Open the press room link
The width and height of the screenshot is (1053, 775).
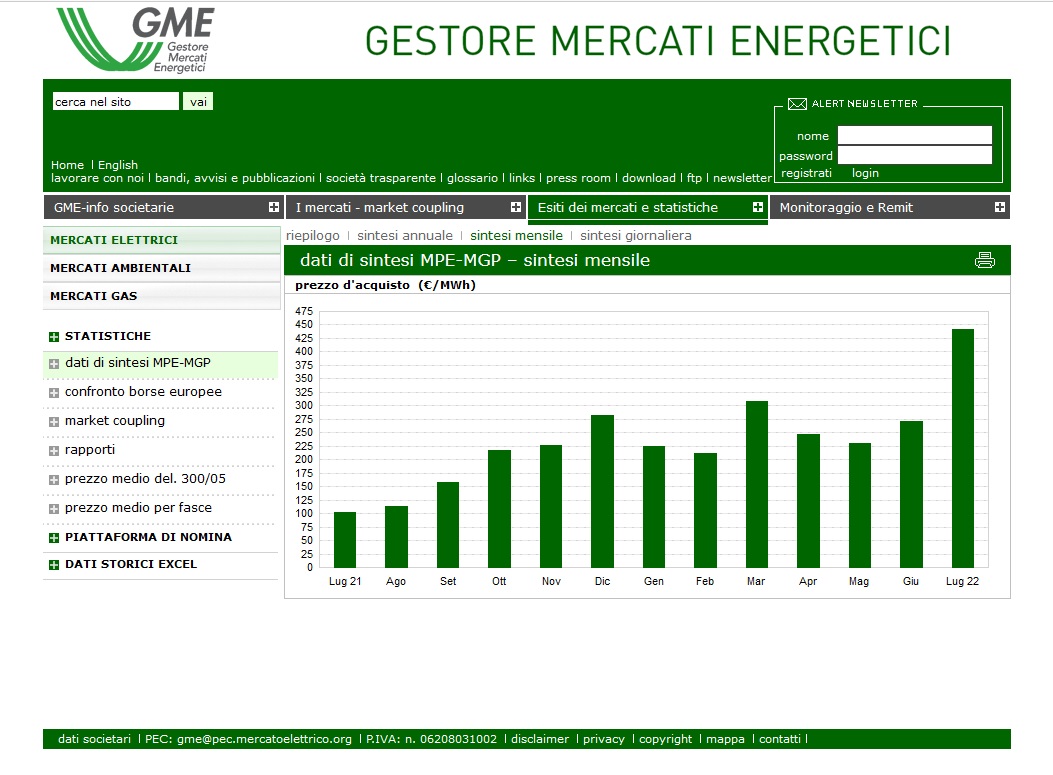[x=578, y=178]
